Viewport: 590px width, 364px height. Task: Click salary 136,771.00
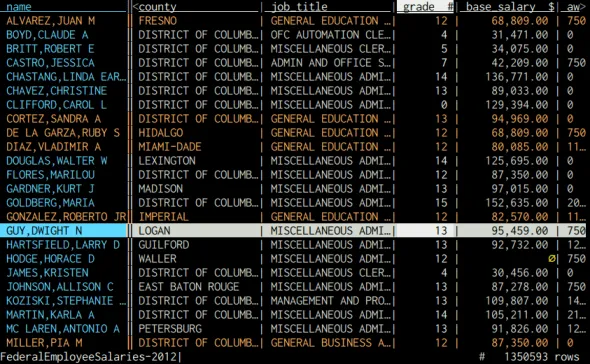(x=517, y=77)
